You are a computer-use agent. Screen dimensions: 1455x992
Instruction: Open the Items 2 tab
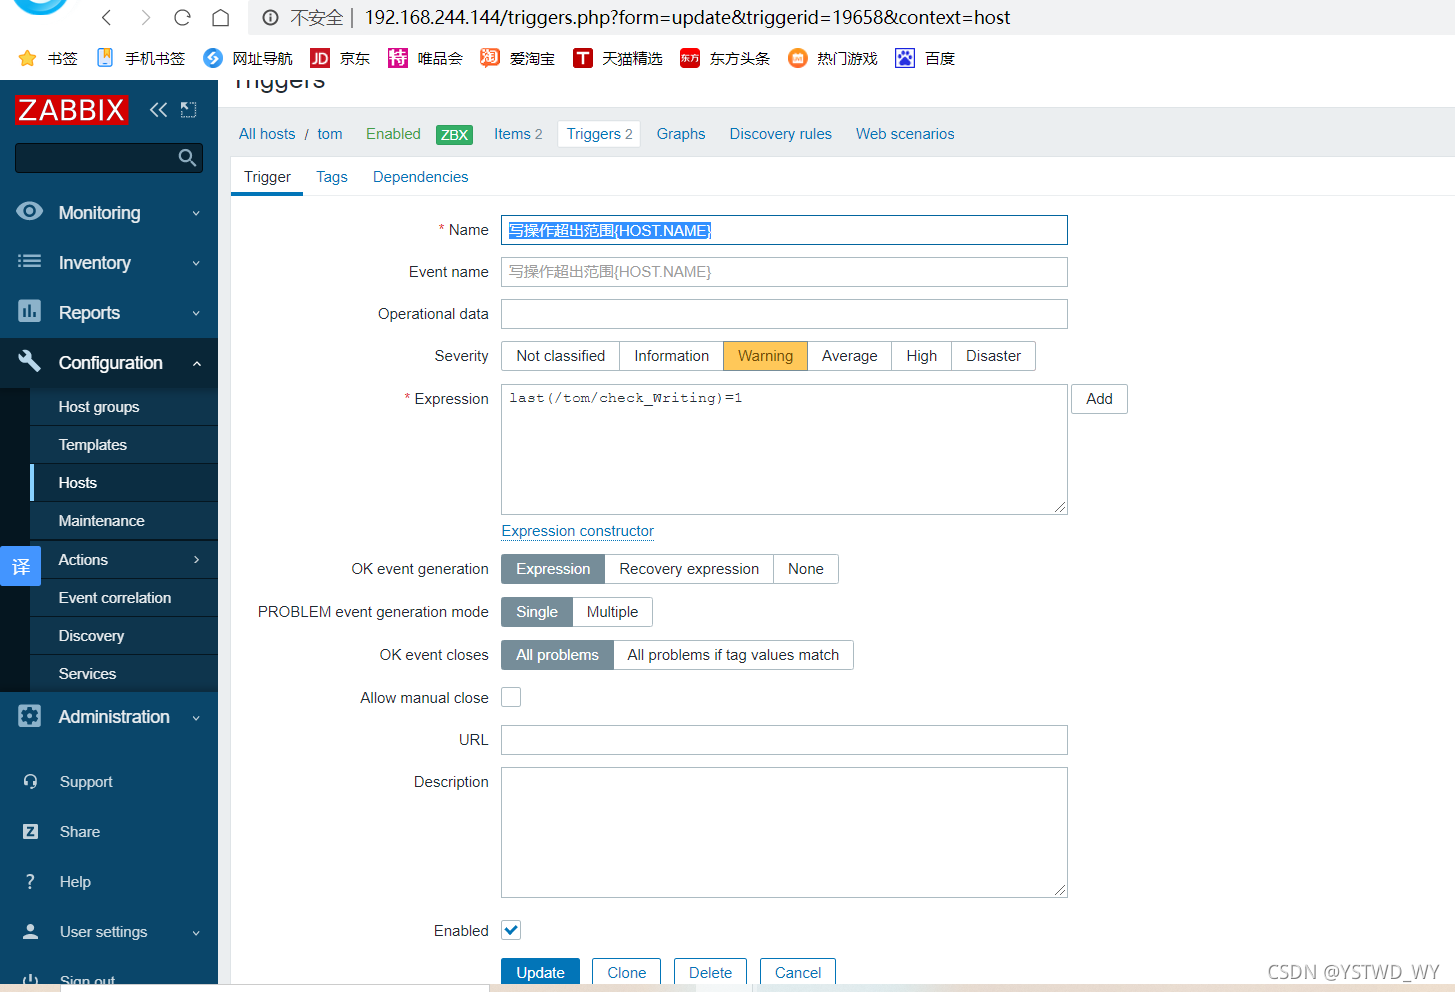[x=518, y=134]
